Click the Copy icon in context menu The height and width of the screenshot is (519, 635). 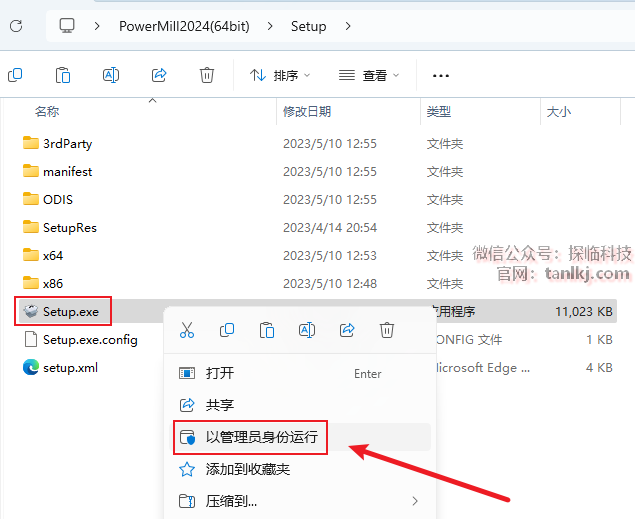coord(227,330)
